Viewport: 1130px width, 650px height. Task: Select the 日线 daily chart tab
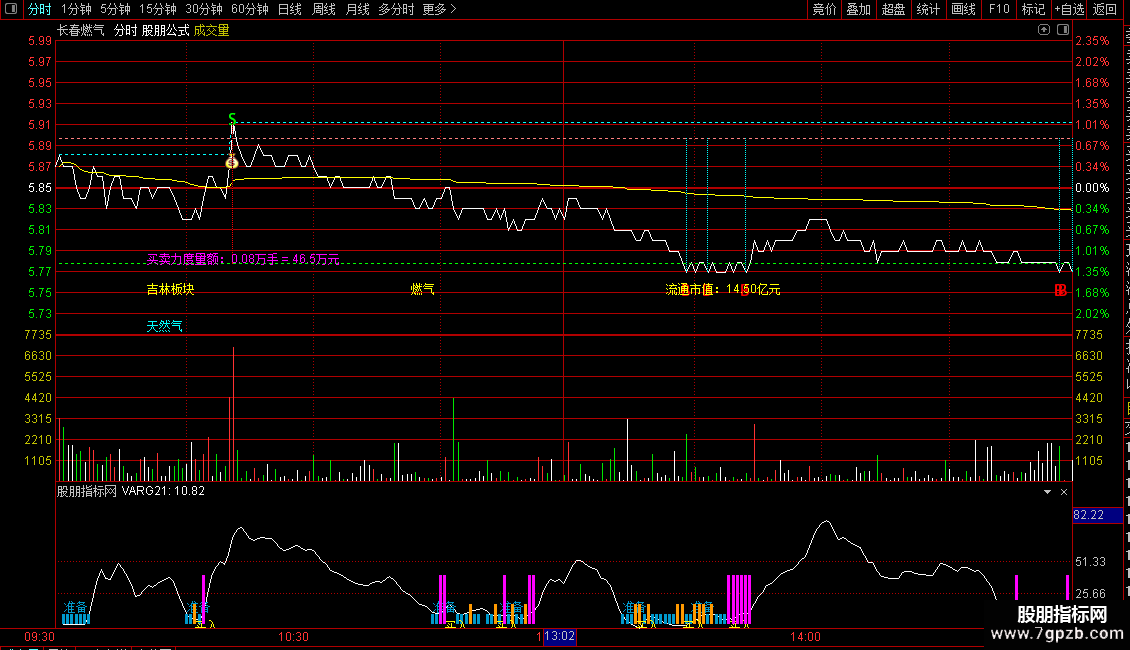290,9
